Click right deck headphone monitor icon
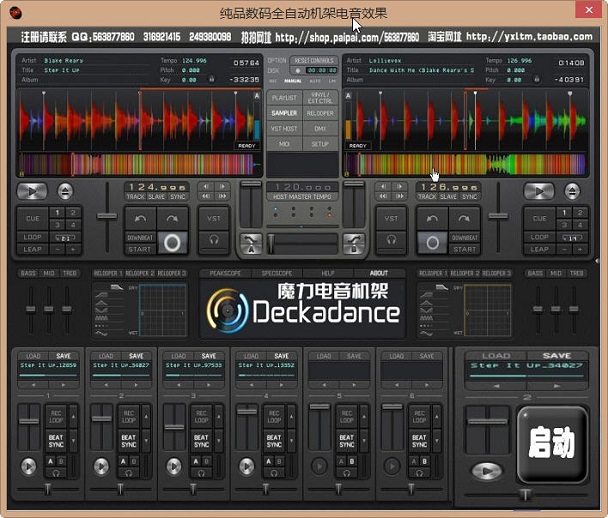Viewport: 608px width, 518px height. coord(393,241)
